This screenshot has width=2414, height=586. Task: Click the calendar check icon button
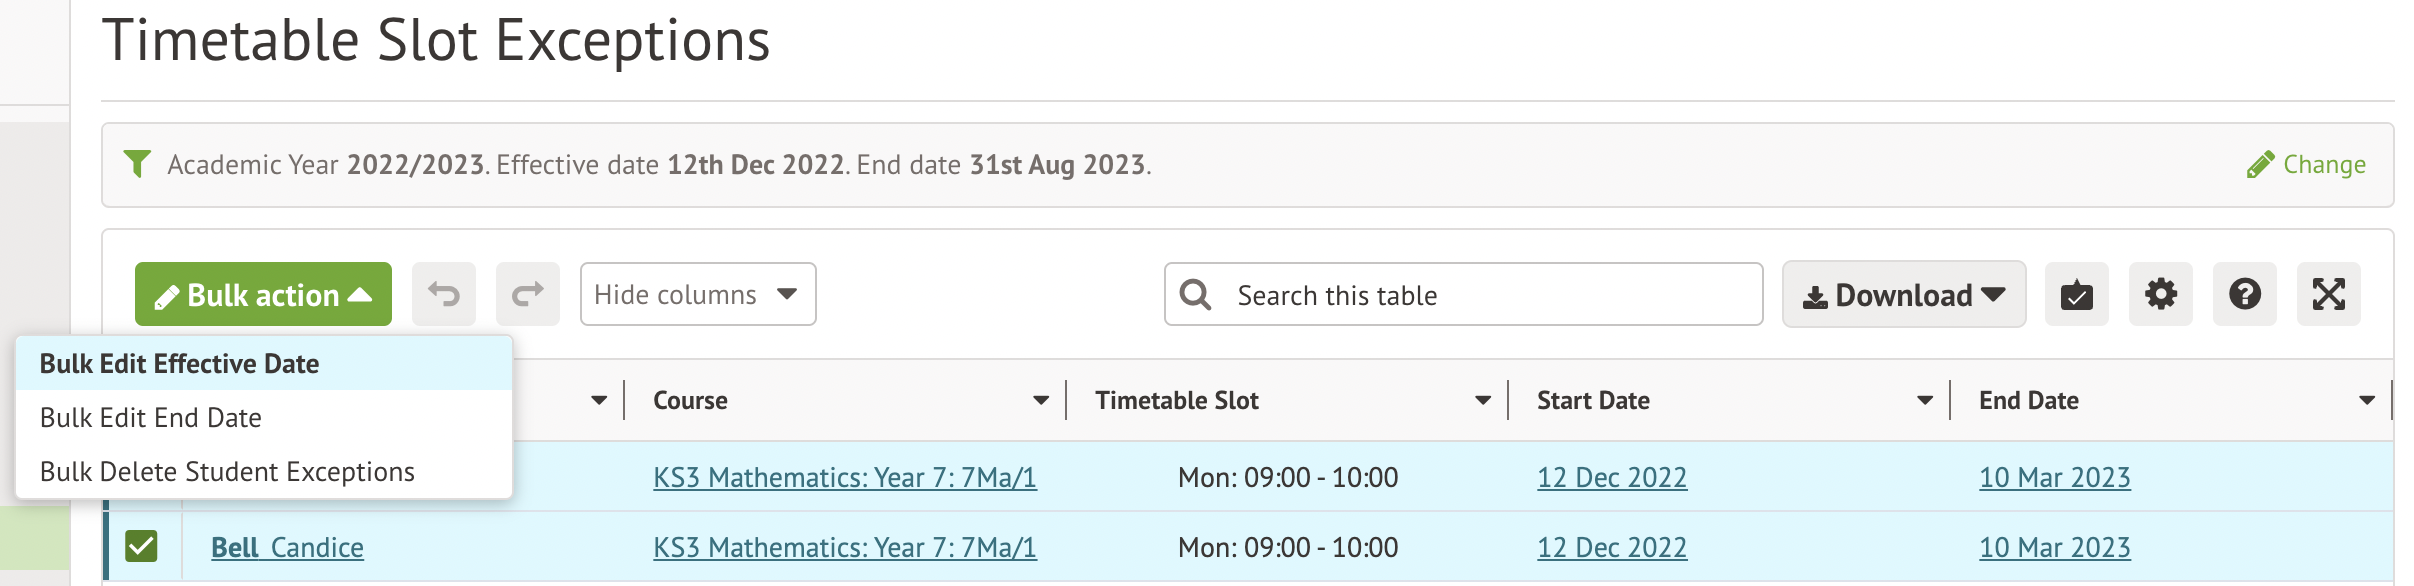pyautogui.click(x=2076, y=295)
